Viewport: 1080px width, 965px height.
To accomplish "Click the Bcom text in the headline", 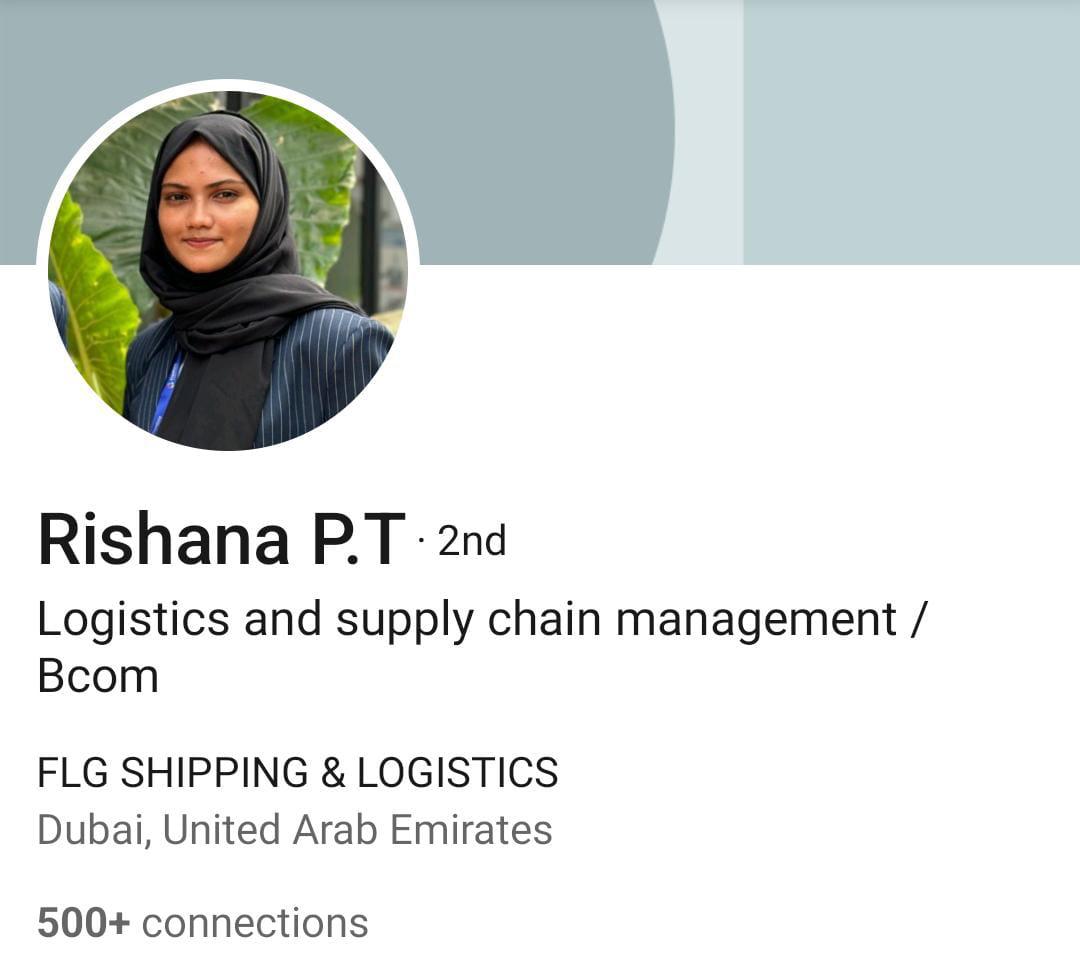I will click(x=98, y=676).
